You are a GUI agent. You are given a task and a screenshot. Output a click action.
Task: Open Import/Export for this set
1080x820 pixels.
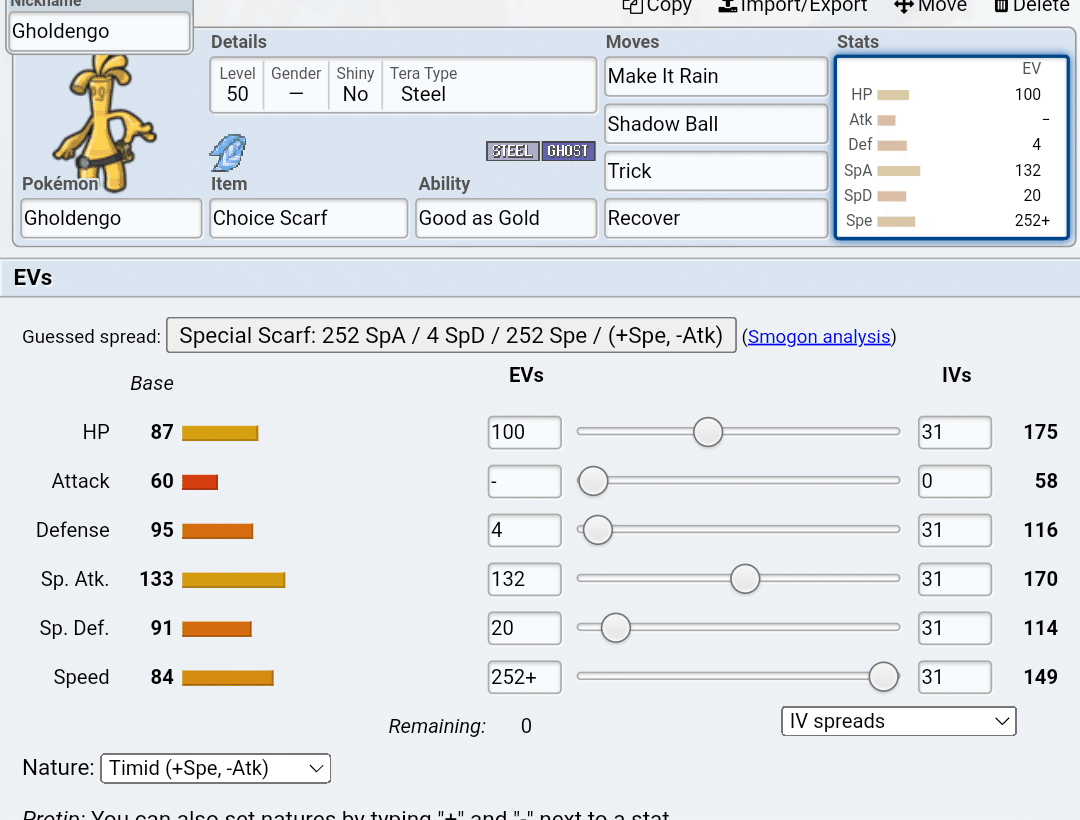(x=792, y=6)
